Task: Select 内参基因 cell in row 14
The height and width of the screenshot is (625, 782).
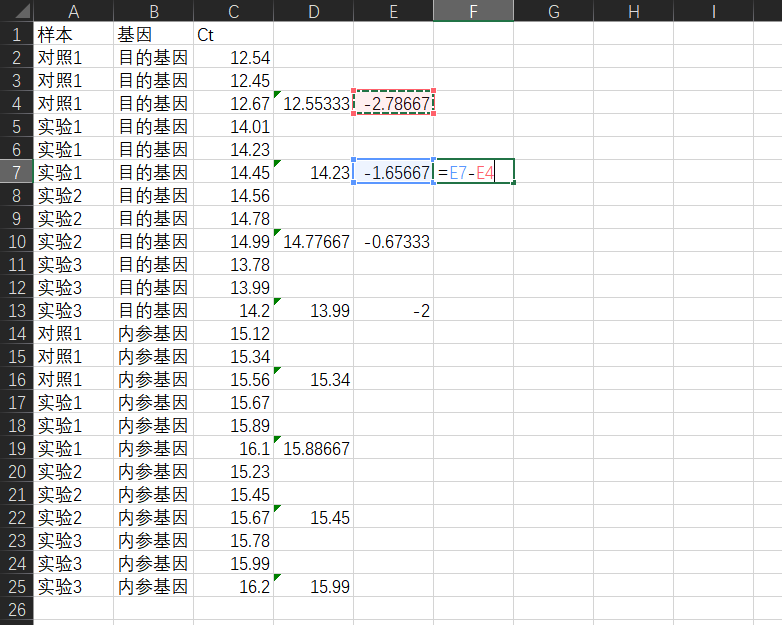Action: point(153,334)
